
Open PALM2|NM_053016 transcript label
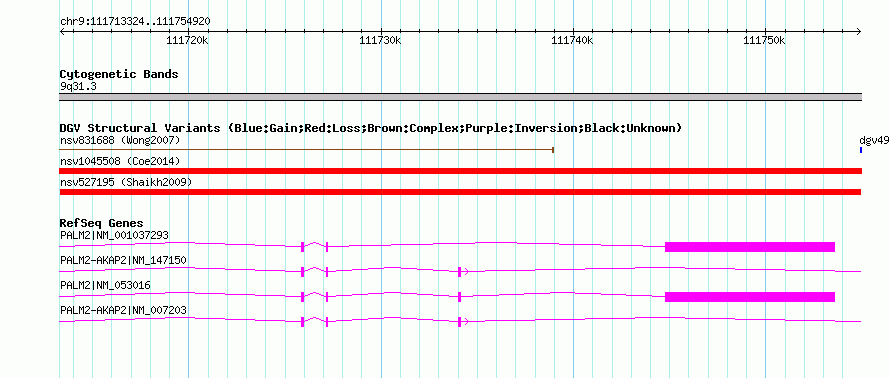click(x=105, y=285)
